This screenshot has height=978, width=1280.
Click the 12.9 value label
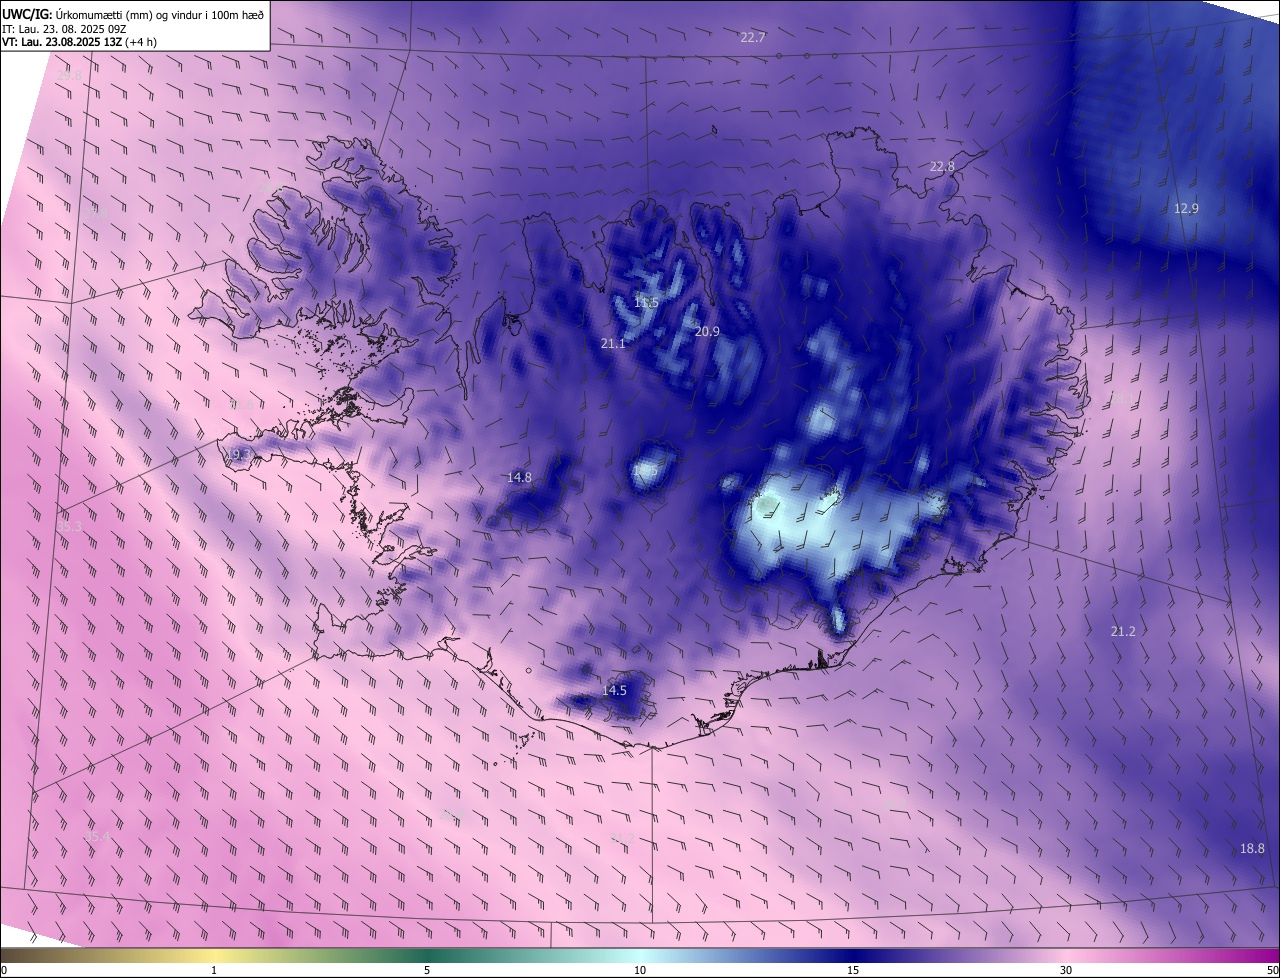(x=1186, y=209)
